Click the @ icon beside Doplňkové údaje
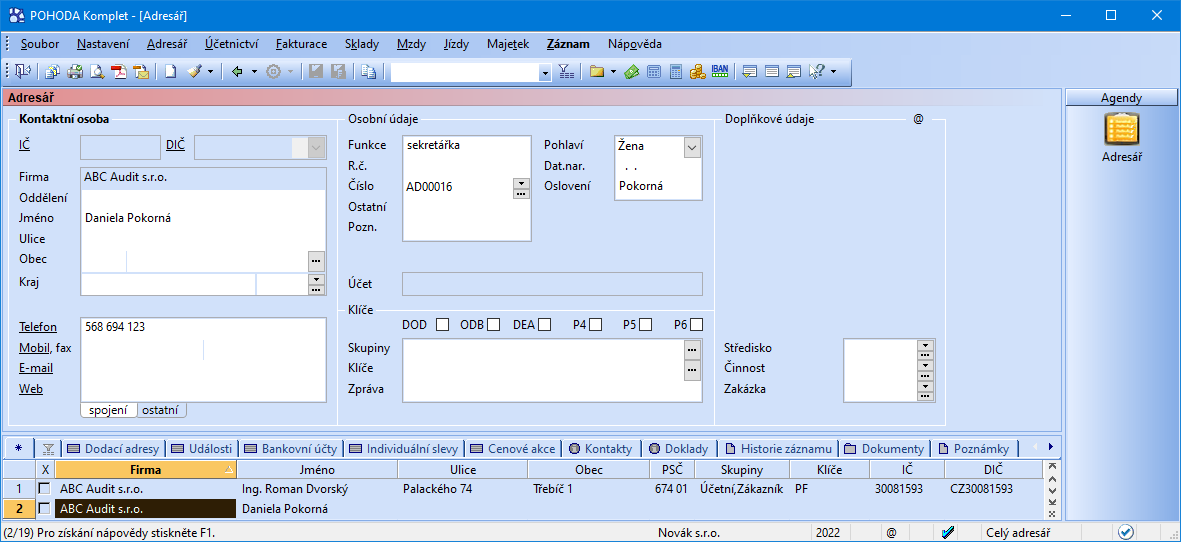This screenshot has height=542, width=1181. pos(918,119)
